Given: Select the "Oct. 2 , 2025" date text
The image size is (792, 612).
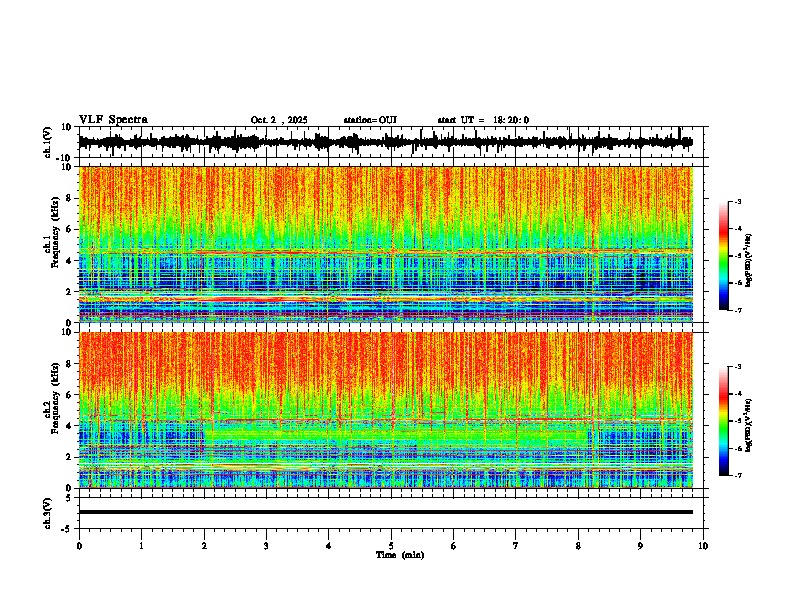Looking at the screenshot, I should 279,120.
